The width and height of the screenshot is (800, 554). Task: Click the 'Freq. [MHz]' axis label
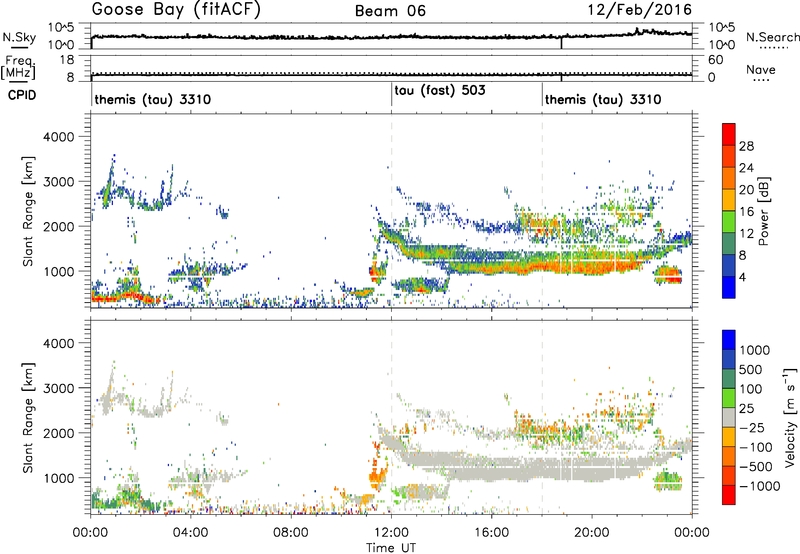click(x=18, y=68)
